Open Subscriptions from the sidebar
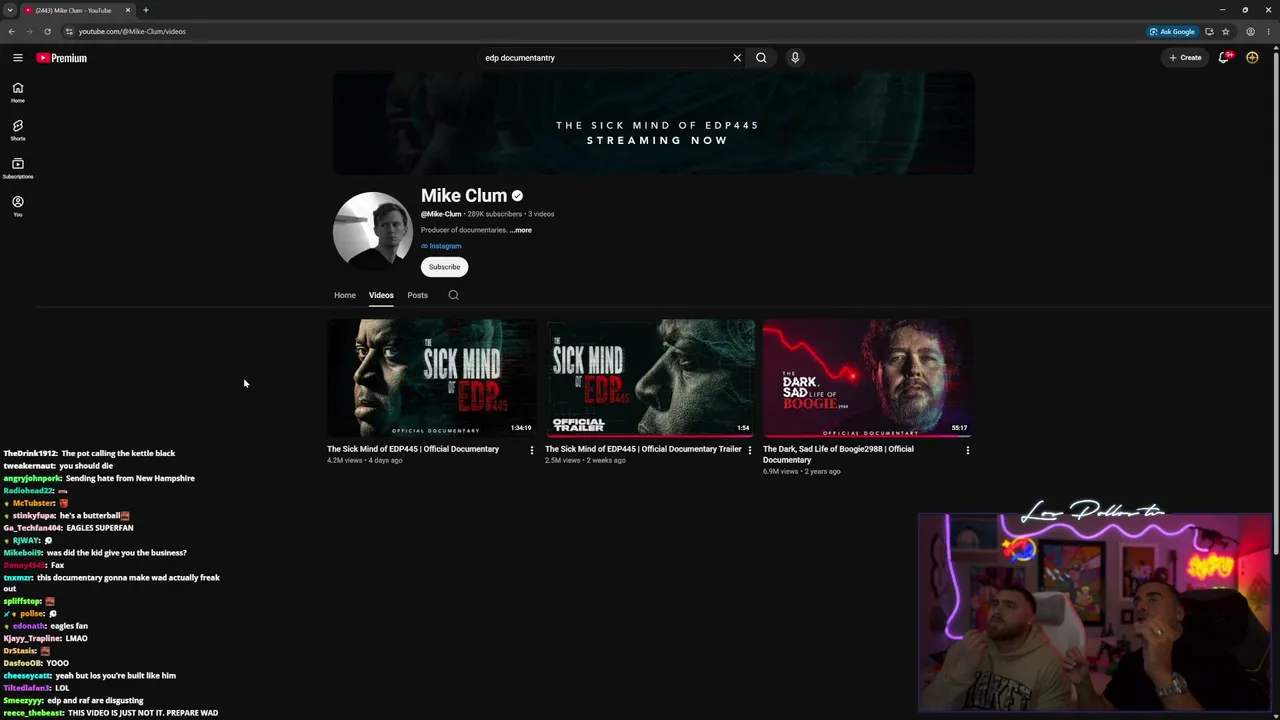Screen dimensions: 1280x720 pyautogui.click(x=18, y=168)
